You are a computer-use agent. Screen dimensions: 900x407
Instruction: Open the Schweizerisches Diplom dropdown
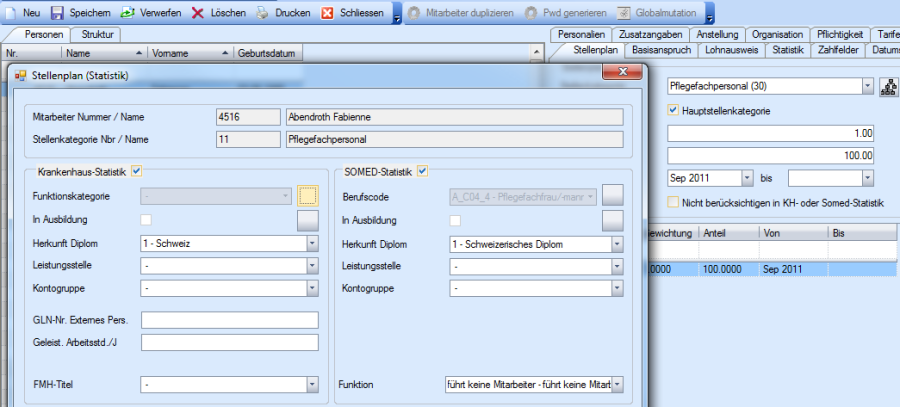pos(617,245)
